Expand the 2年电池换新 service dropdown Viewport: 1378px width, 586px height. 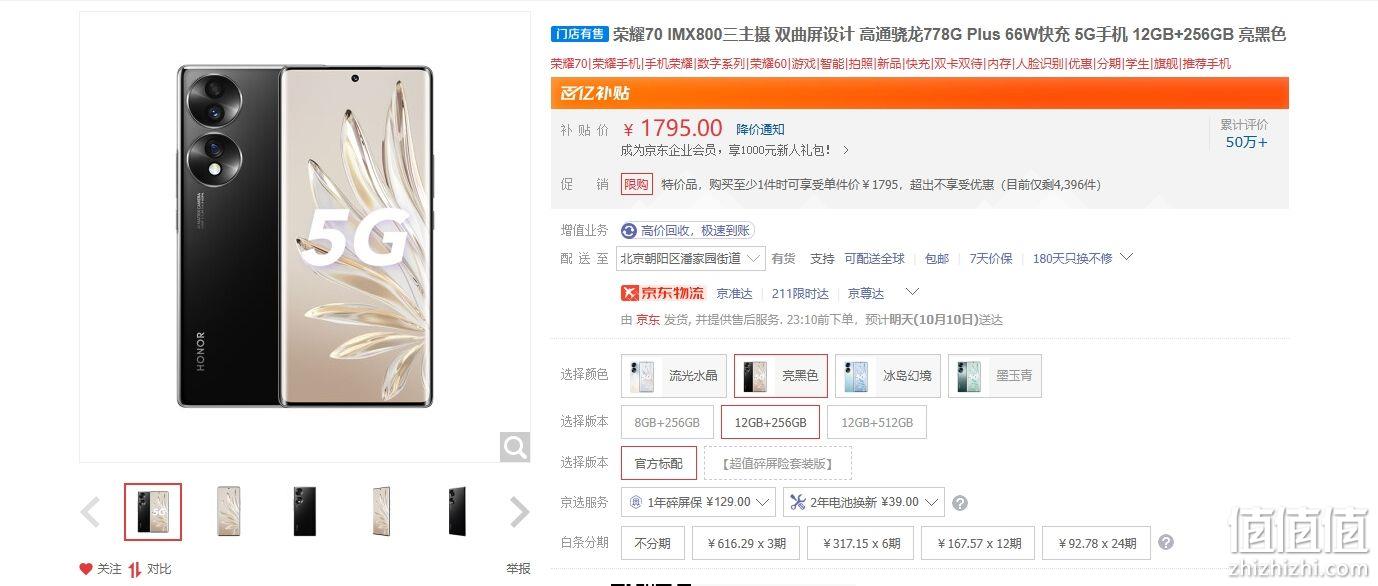tap(864, 502)
